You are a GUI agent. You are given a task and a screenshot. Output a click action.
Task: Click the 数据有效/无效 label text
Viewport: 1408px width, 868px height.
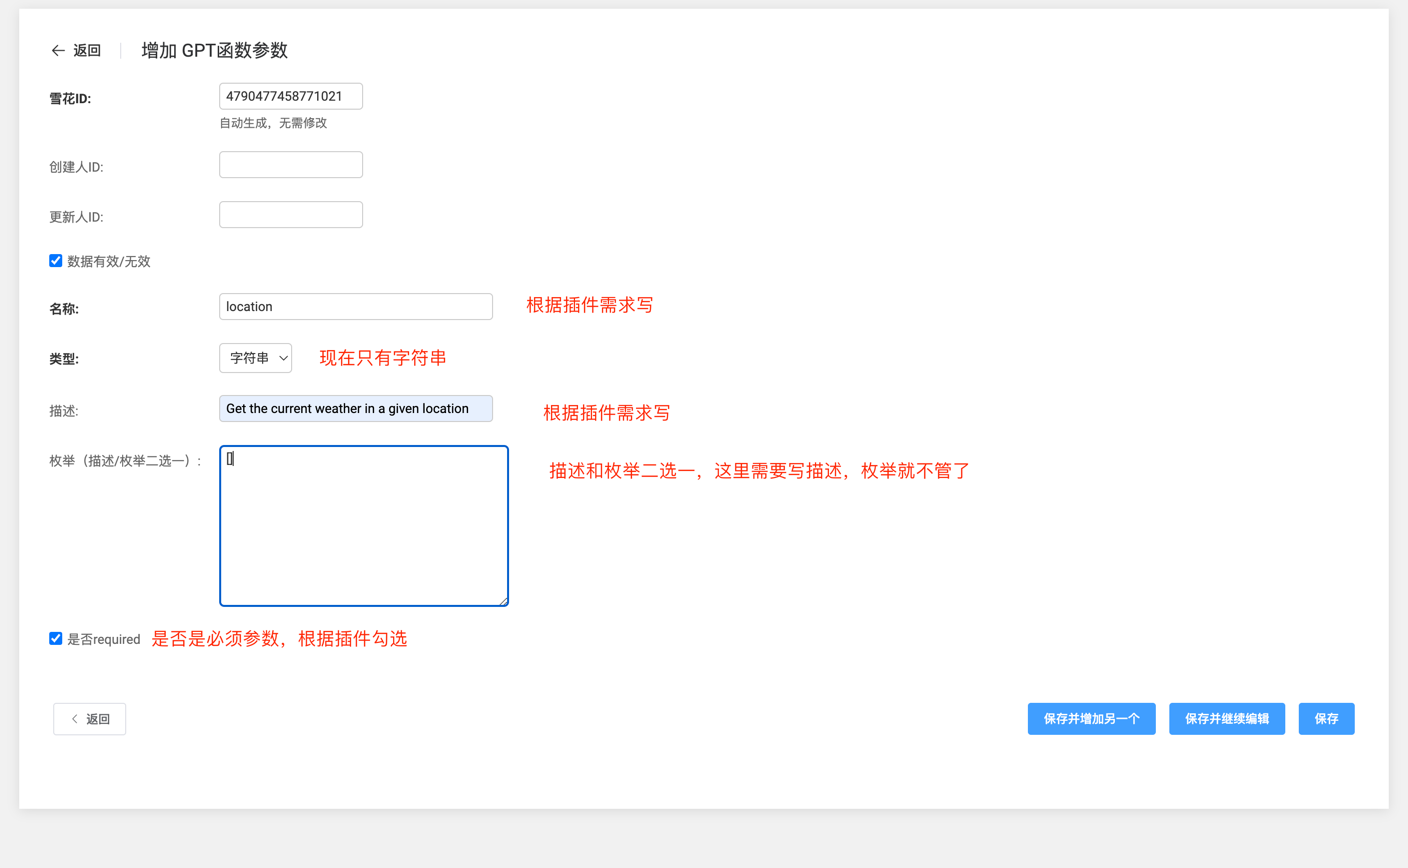(109, 261)
